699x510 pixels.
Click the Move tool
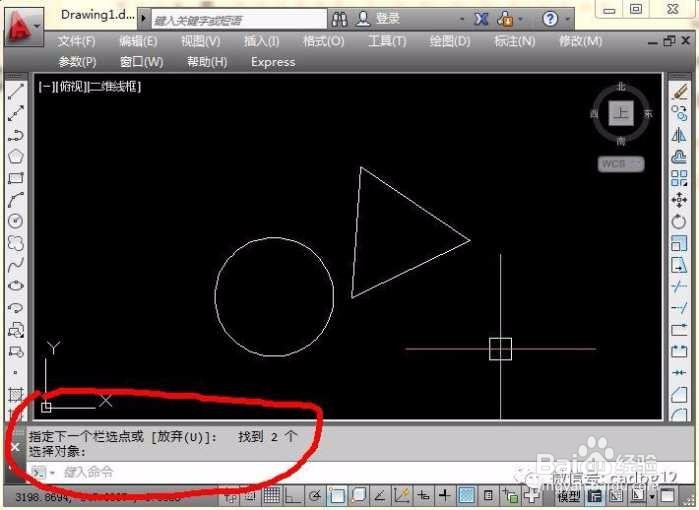click(x=679, y=200)
